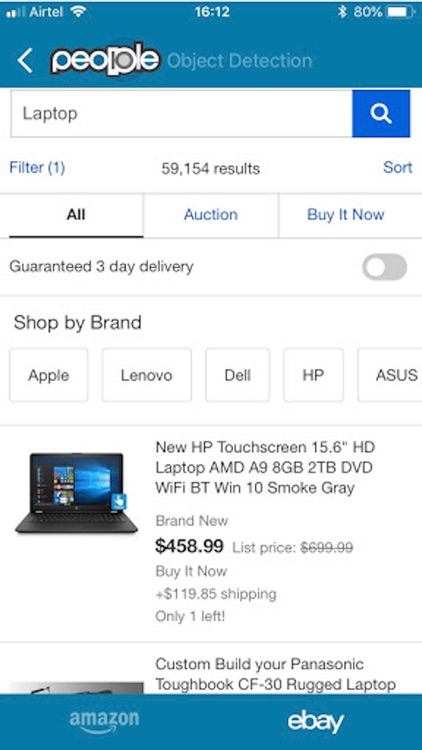Tap the touchscreen badge on laptop image

pos(118,502)
